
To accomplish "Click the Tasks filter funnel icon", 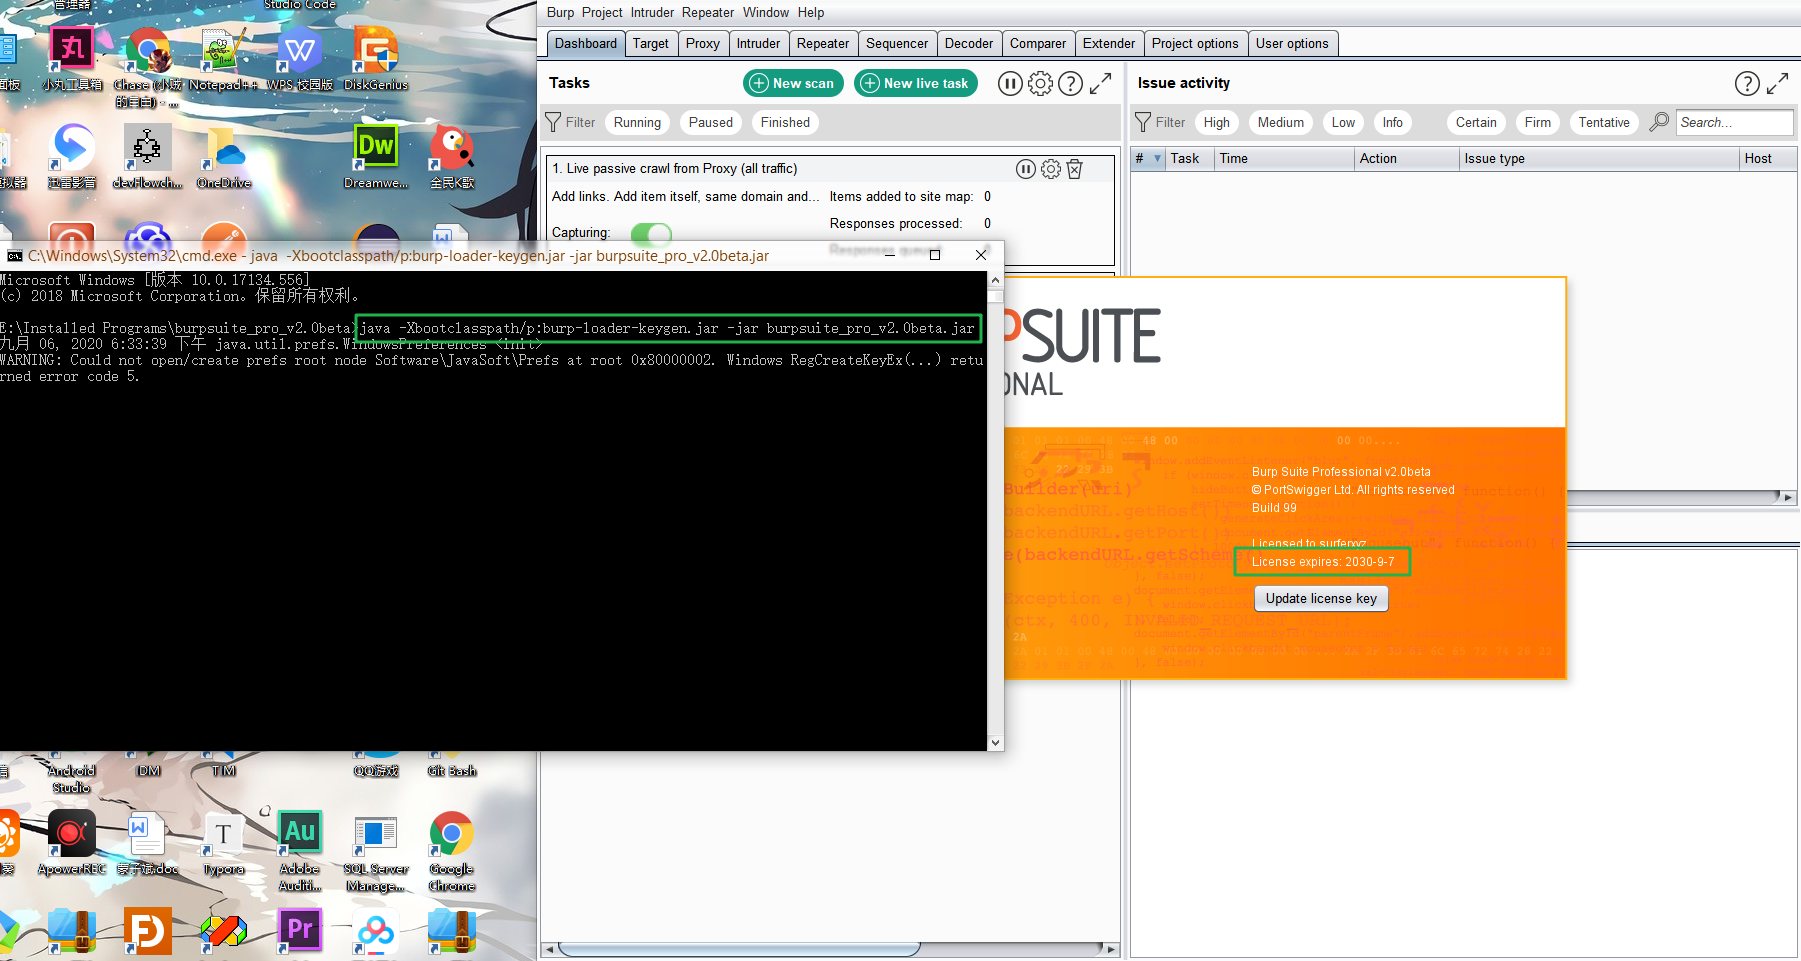I will [x=553, y=122].
